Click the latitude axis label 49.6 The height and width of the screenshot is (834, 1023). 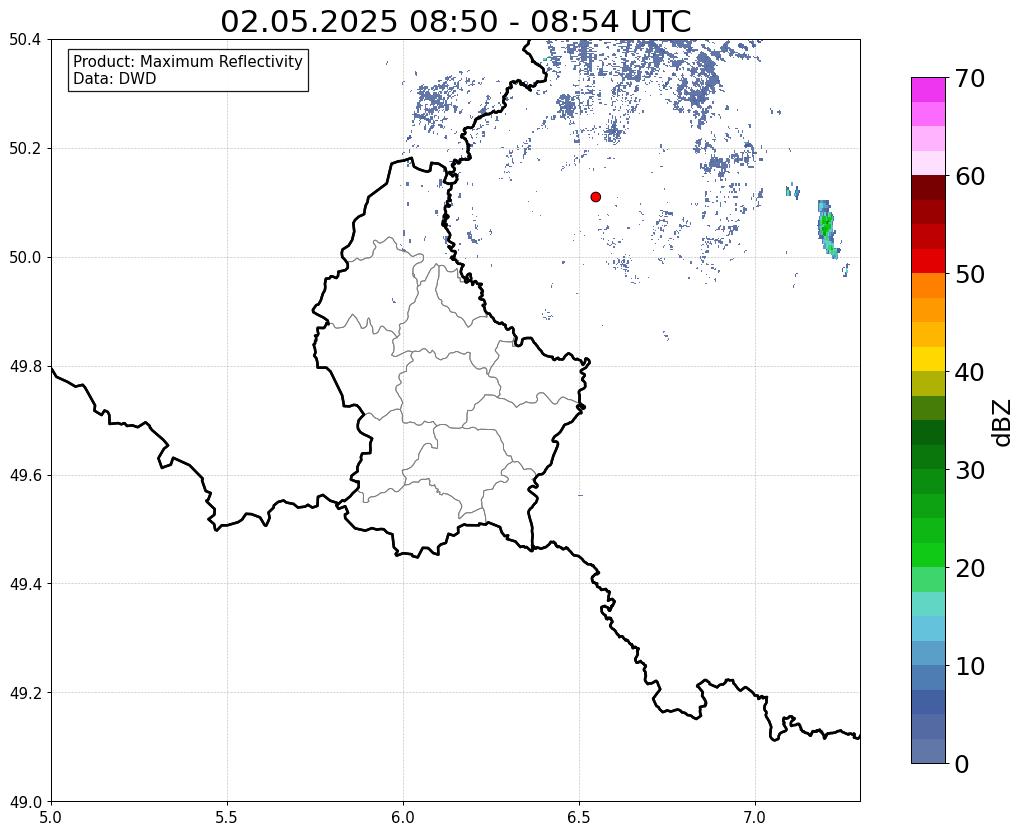click(25, 475)
